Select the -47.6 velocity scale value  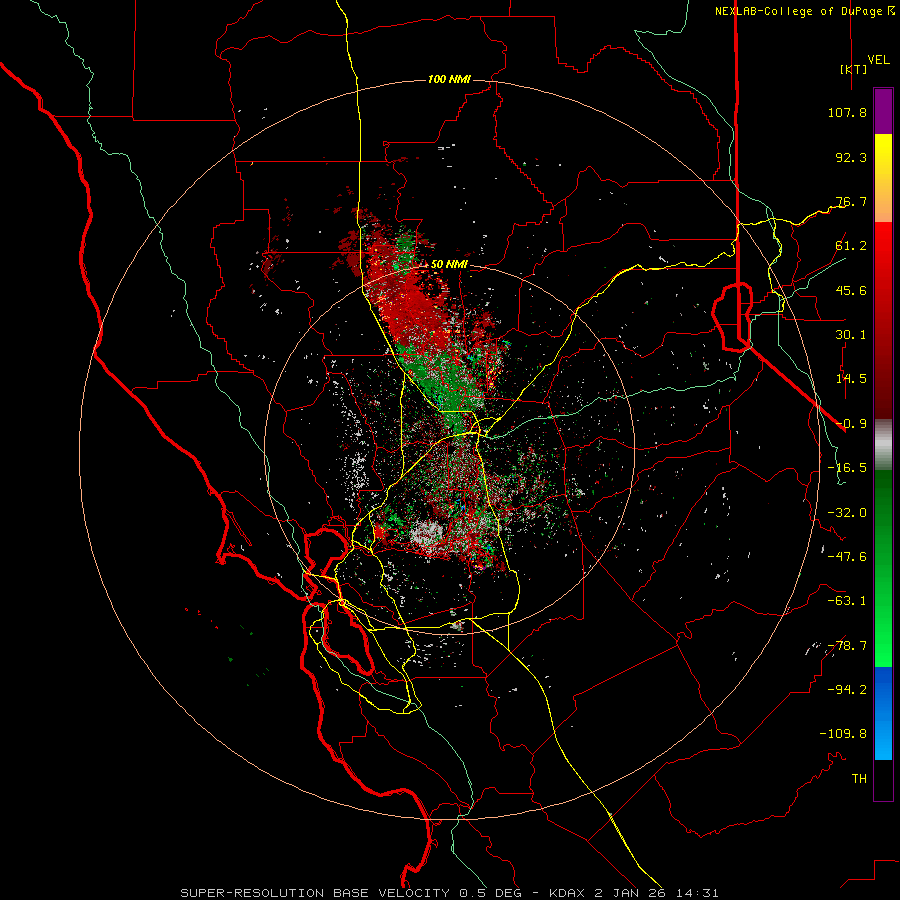(x=847, y=557)
